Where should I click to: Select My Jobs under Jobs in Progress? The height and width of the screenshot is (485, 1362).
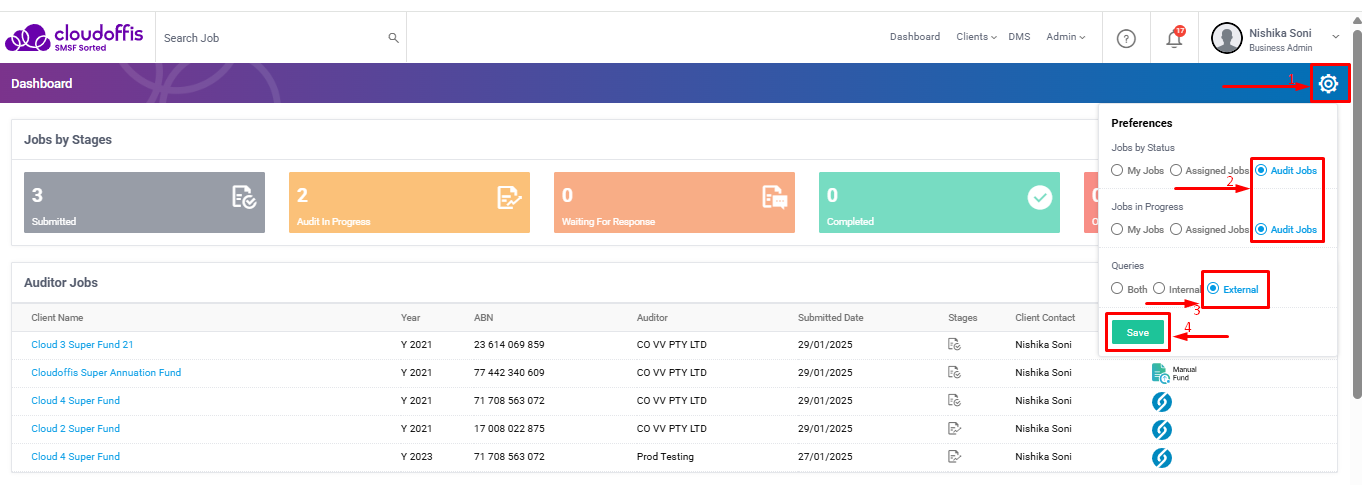[x=1117, y=230]
